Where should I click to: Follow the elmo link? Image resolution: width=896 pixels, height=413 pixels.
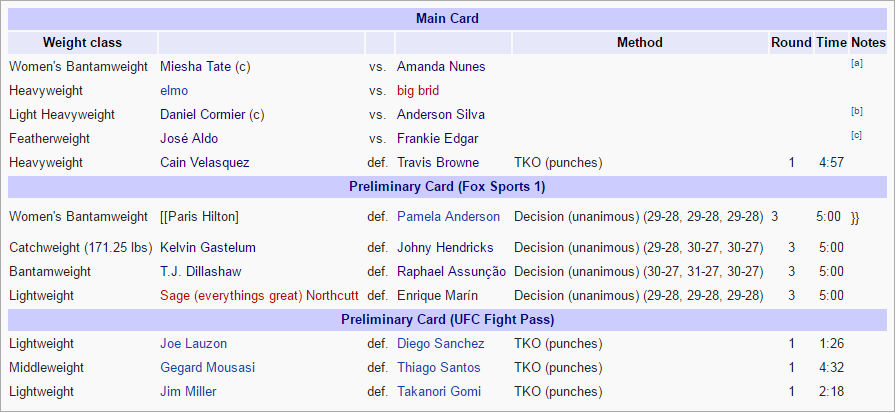point(174,91)
